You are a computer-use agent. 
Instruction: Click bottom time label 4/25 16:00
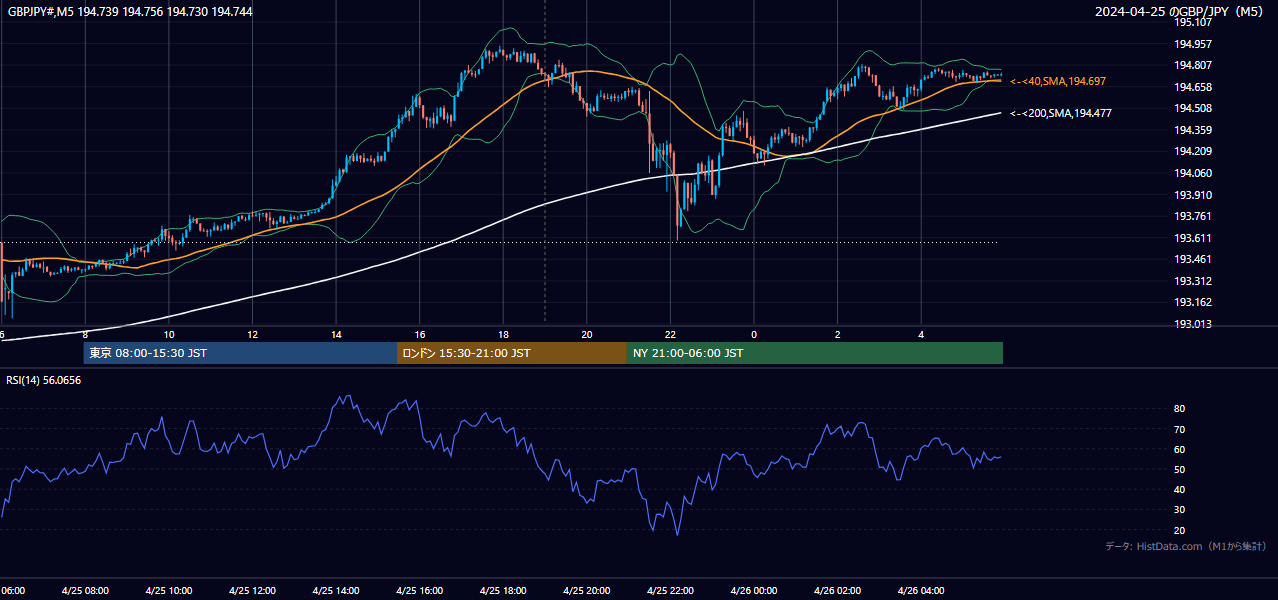(419, 591)
